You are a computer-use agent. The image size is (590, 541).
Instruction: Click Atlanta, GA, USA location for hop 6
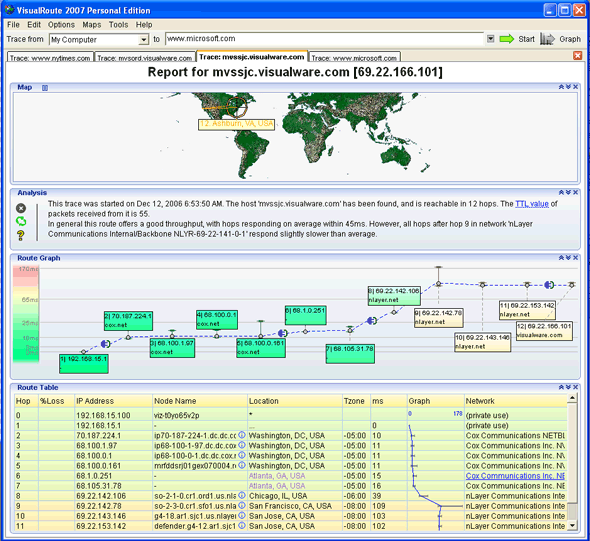[x=277, y=476]
